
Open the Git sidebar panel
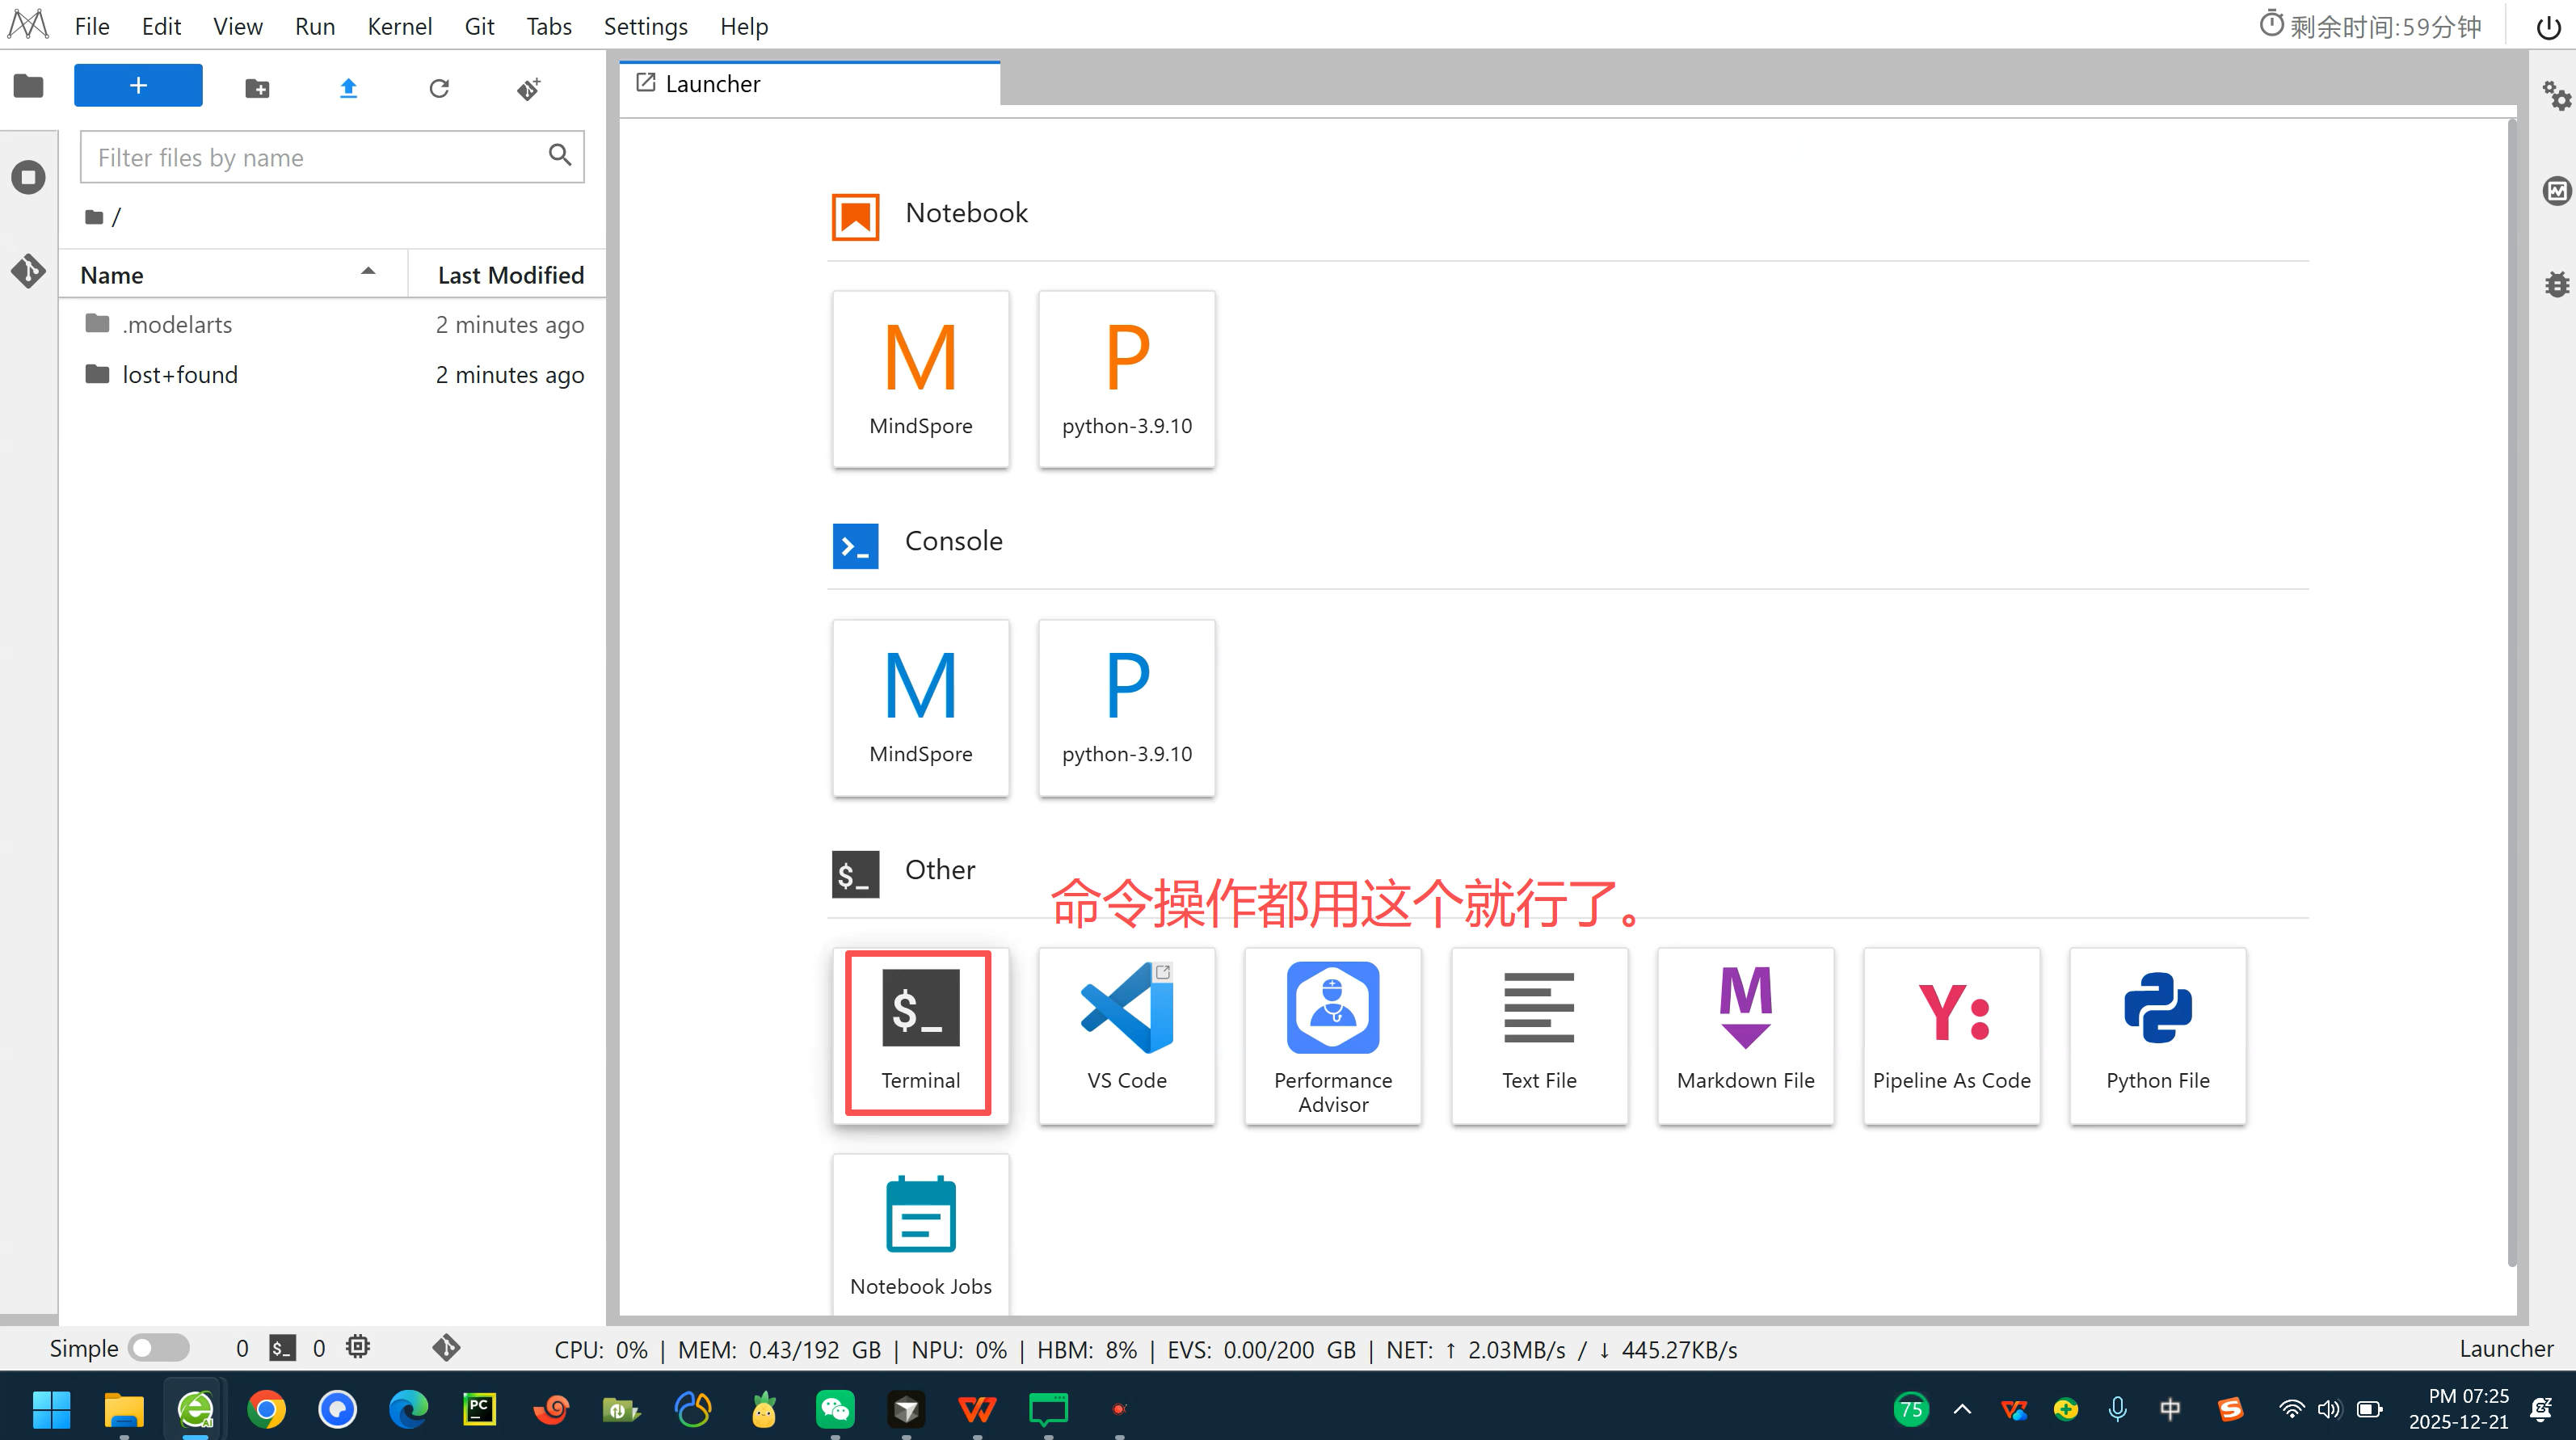(x=28, y=270)
